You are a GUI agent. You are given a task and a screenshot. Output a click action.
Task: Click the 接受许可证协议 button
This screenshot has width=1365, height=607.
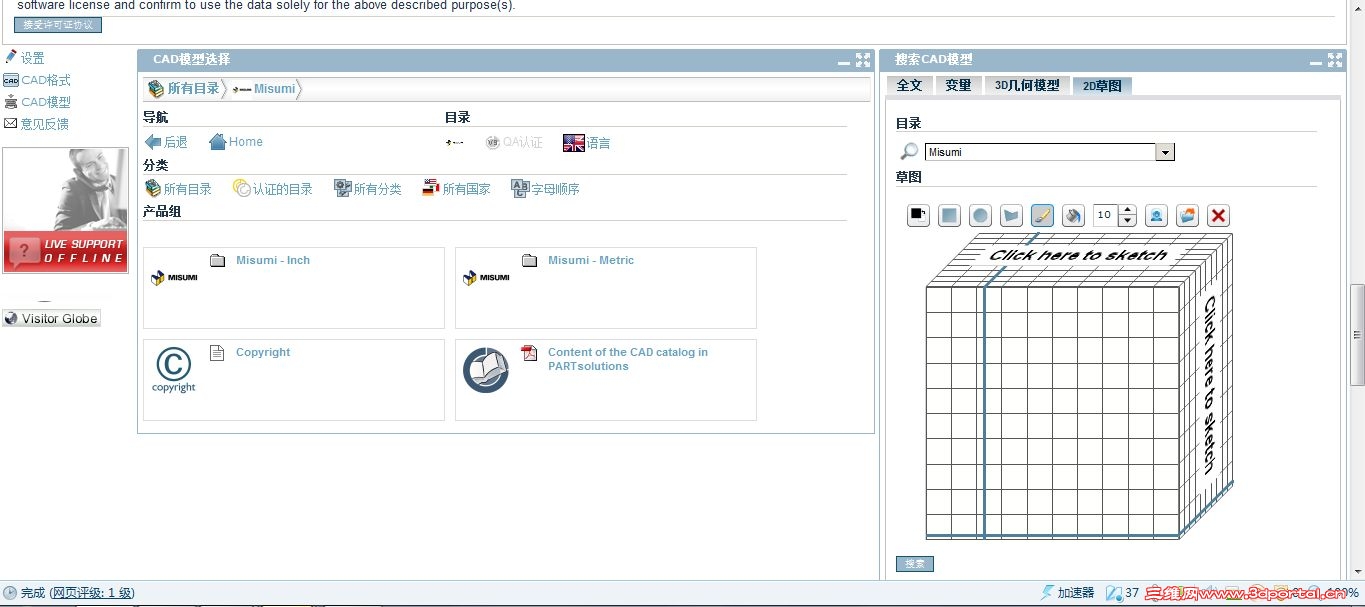58,25
